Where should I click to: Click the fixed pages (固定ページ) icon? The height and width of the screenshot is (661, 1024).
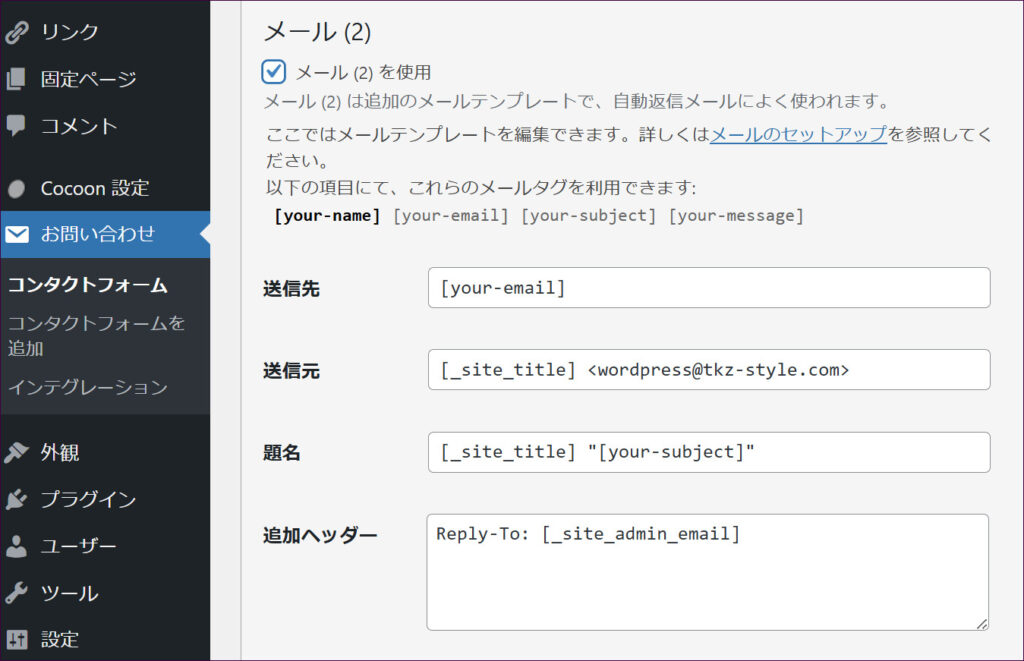point(16,79)
